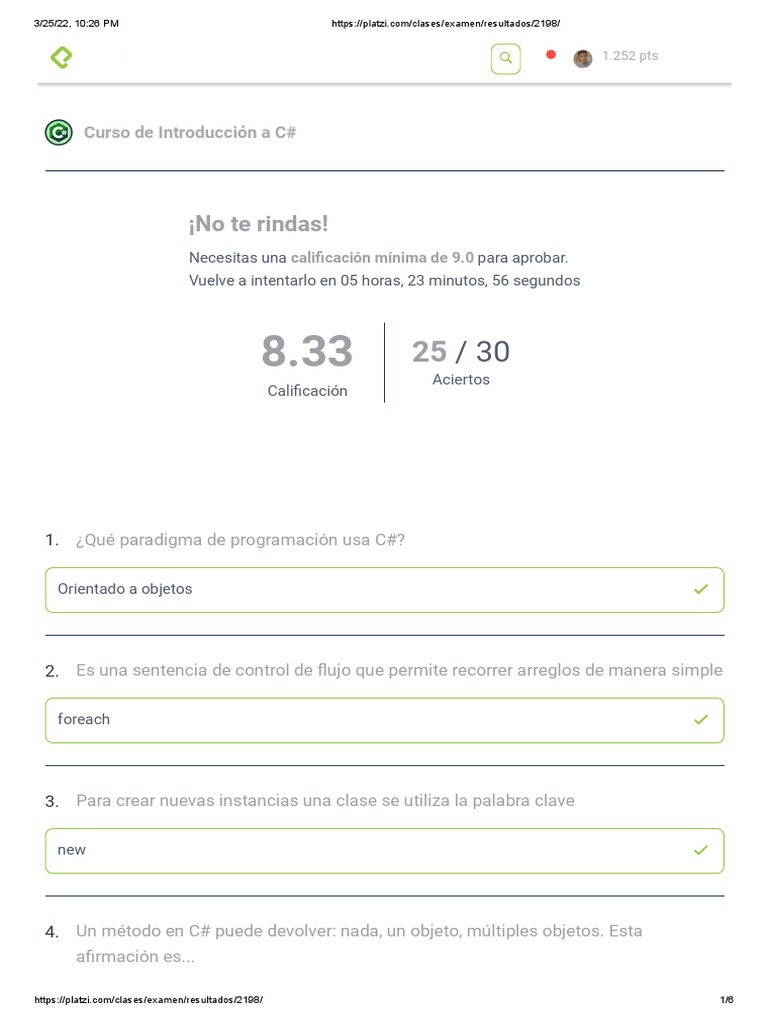
Task: Click the 25 / 30 Aciertos count
Action: coord(461,353)
